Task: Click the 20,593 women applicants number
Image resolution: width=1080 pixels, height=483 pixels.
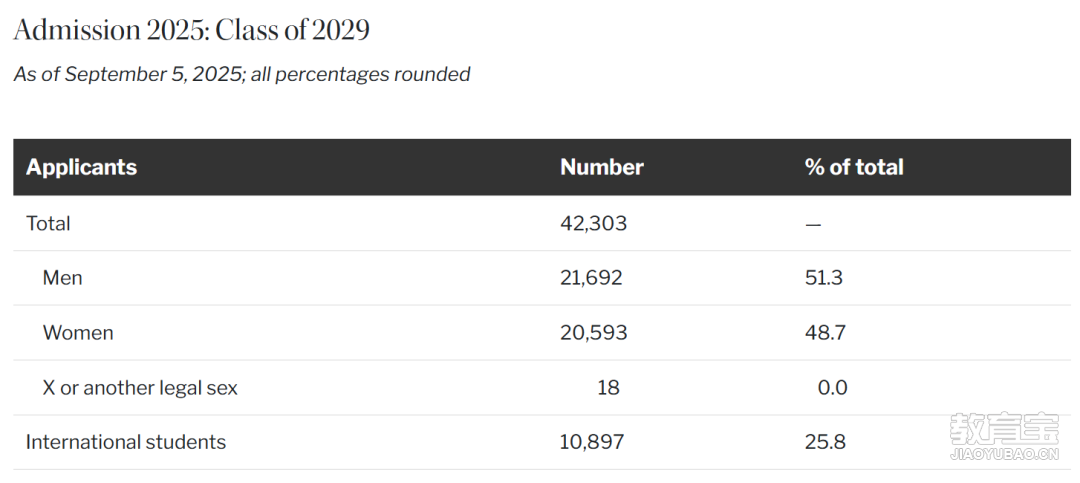Action: 593,333
